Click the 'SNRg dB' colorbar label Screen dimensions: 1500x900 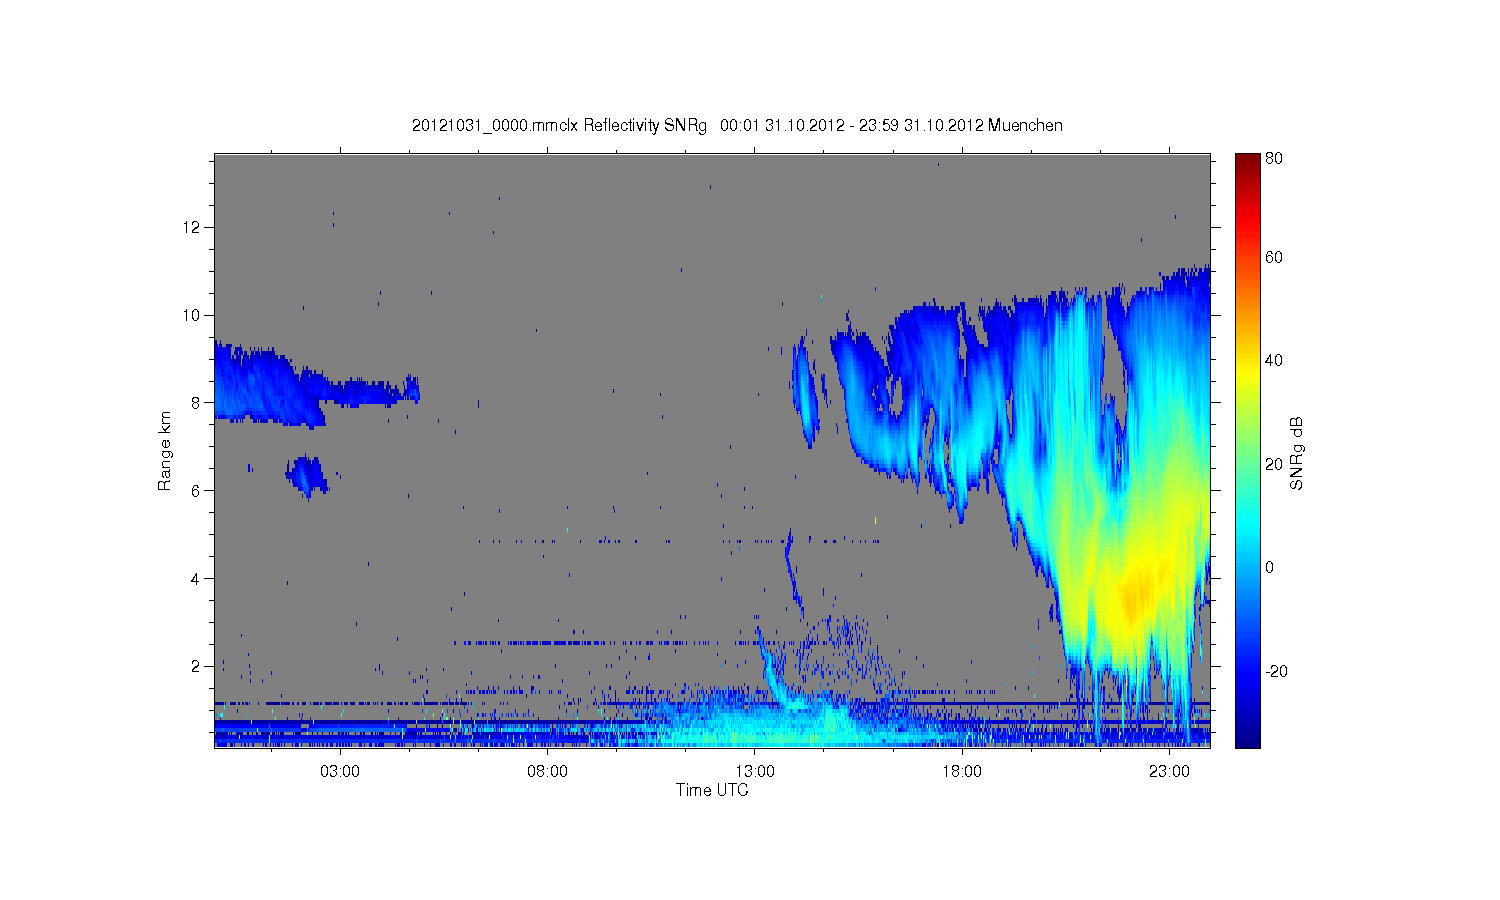(x=1297, y=453)
